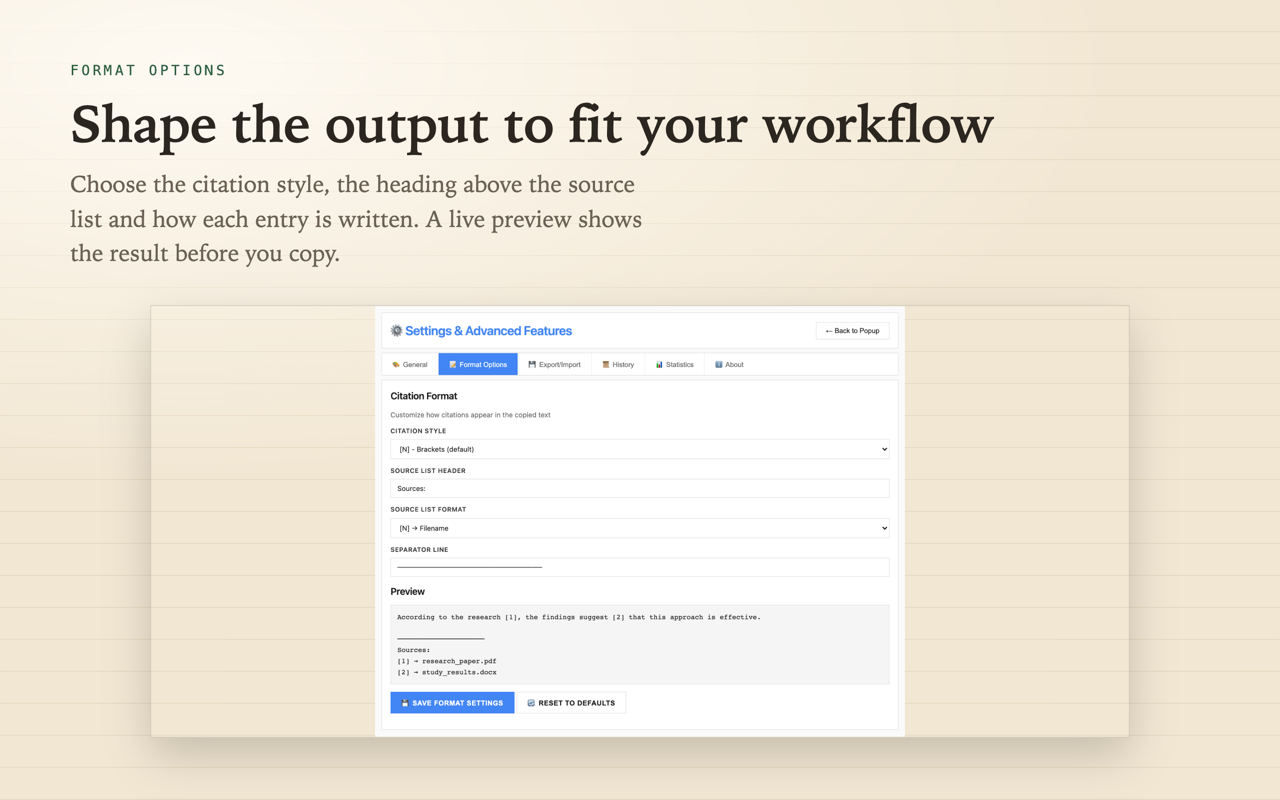This screenshot has width=1280, height=800.
Task: Click the gear icon beside Settings & Advanced Features
Action: click(396, 331)
